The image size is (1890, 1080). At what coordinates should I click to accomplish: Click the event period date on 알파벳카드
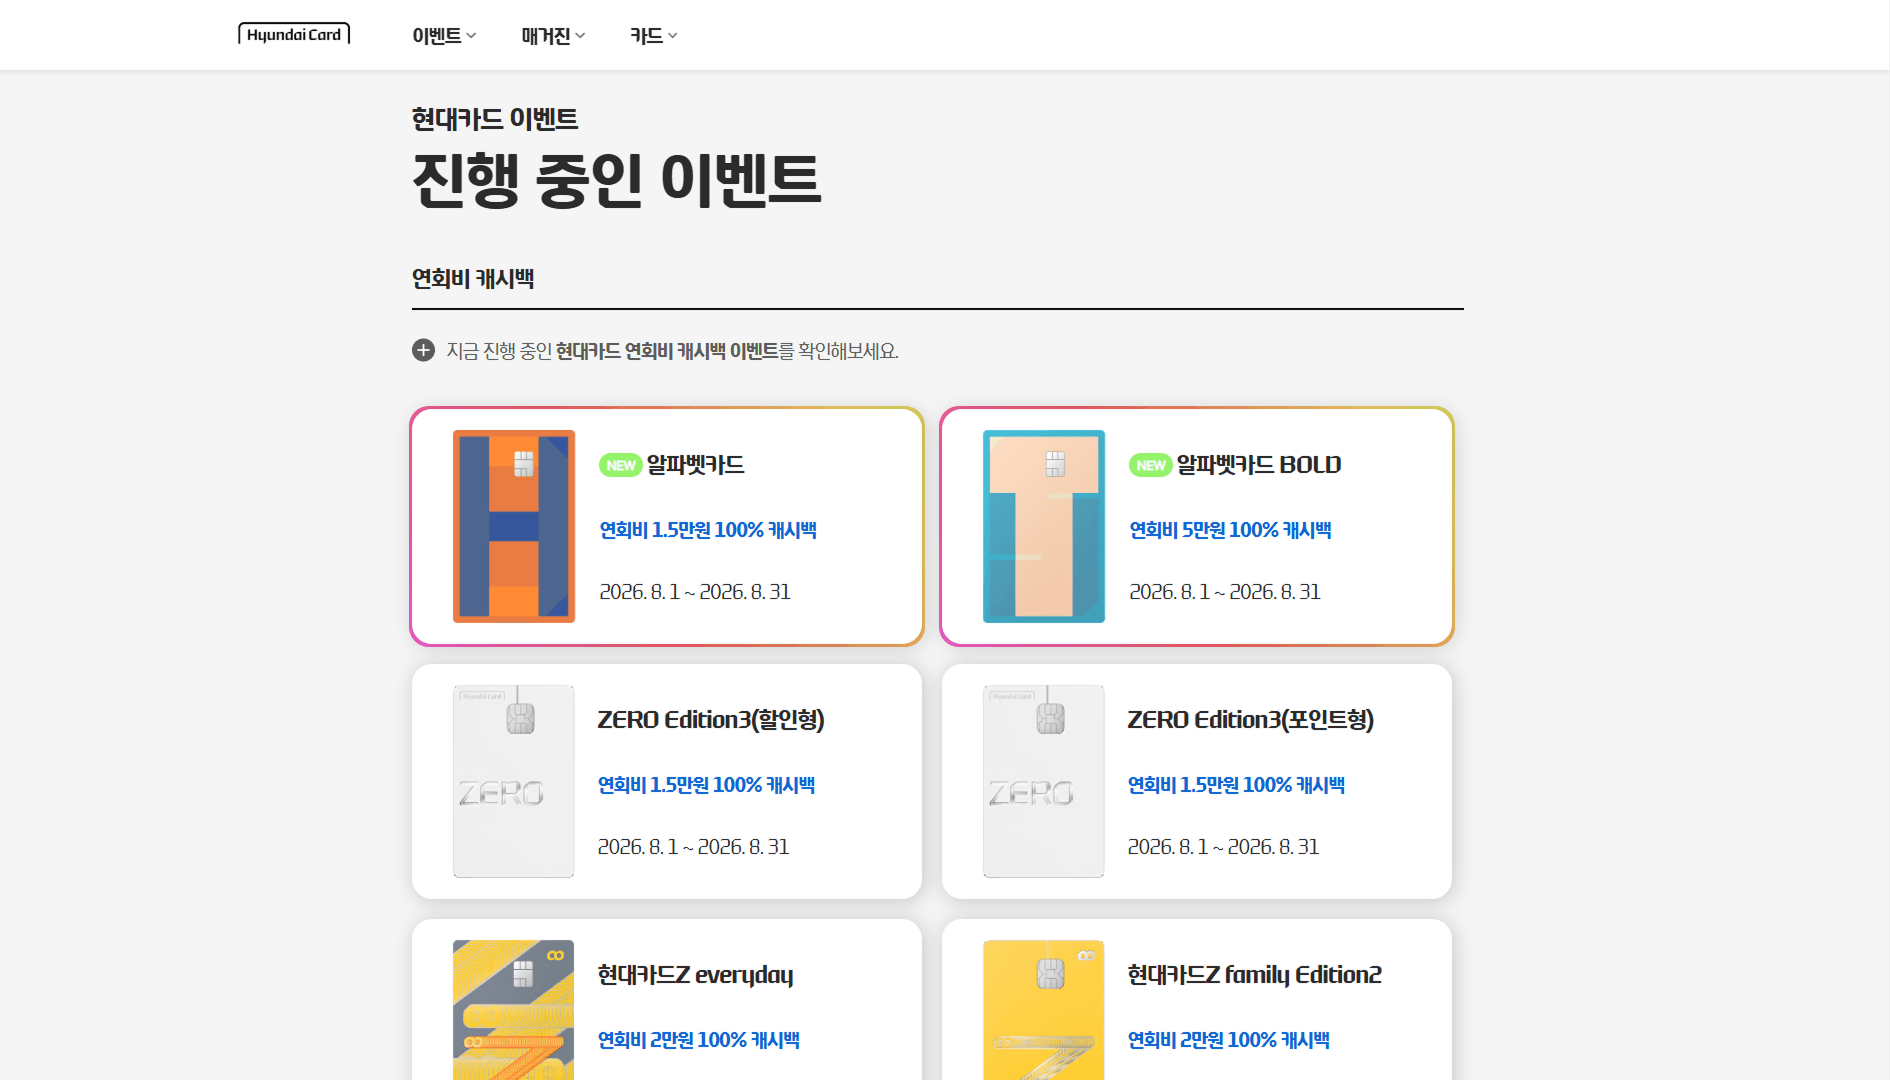point(695,592)
